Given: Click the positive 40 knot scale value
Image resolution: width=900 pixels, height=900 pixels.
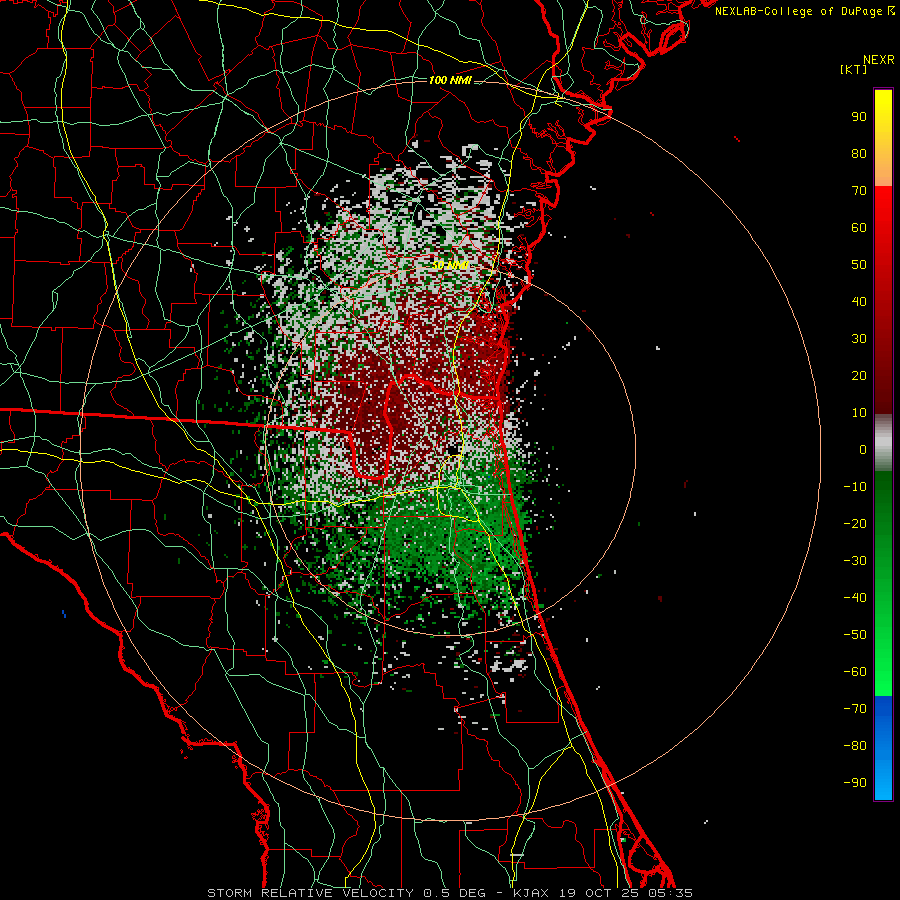Looking at the screenshot, I should [859, 302].
